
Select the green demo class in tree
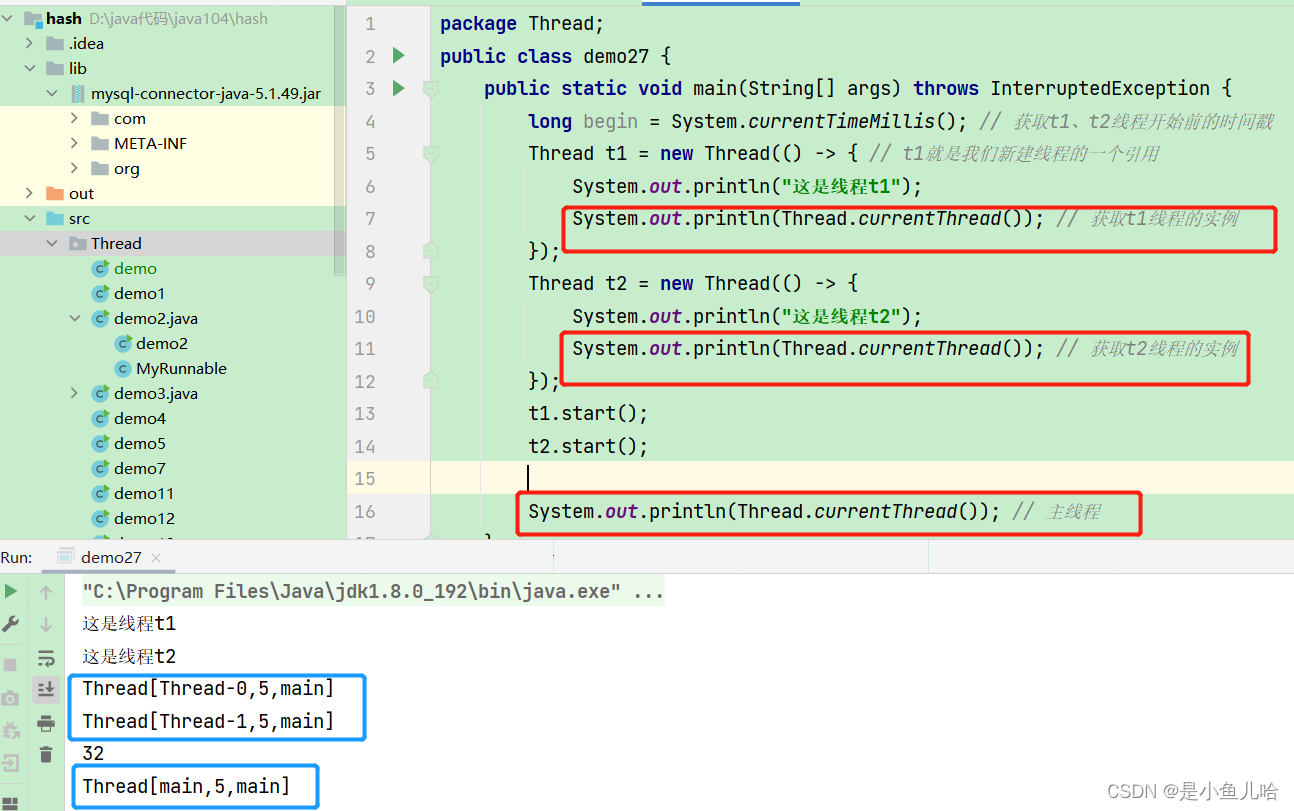click(x=135, y=268)
